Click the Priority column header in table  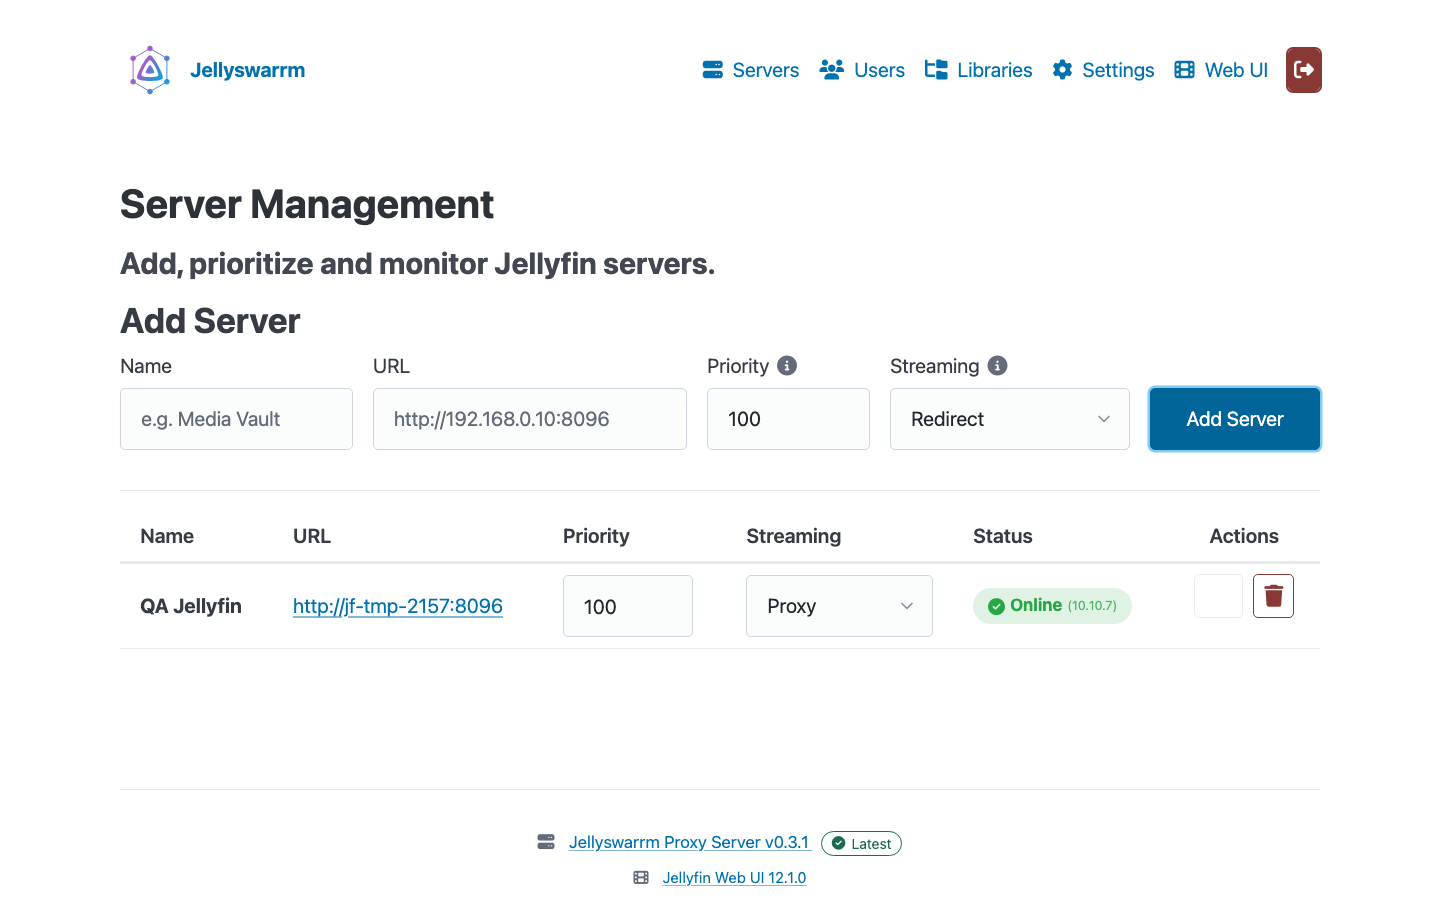tap(596, 536)
